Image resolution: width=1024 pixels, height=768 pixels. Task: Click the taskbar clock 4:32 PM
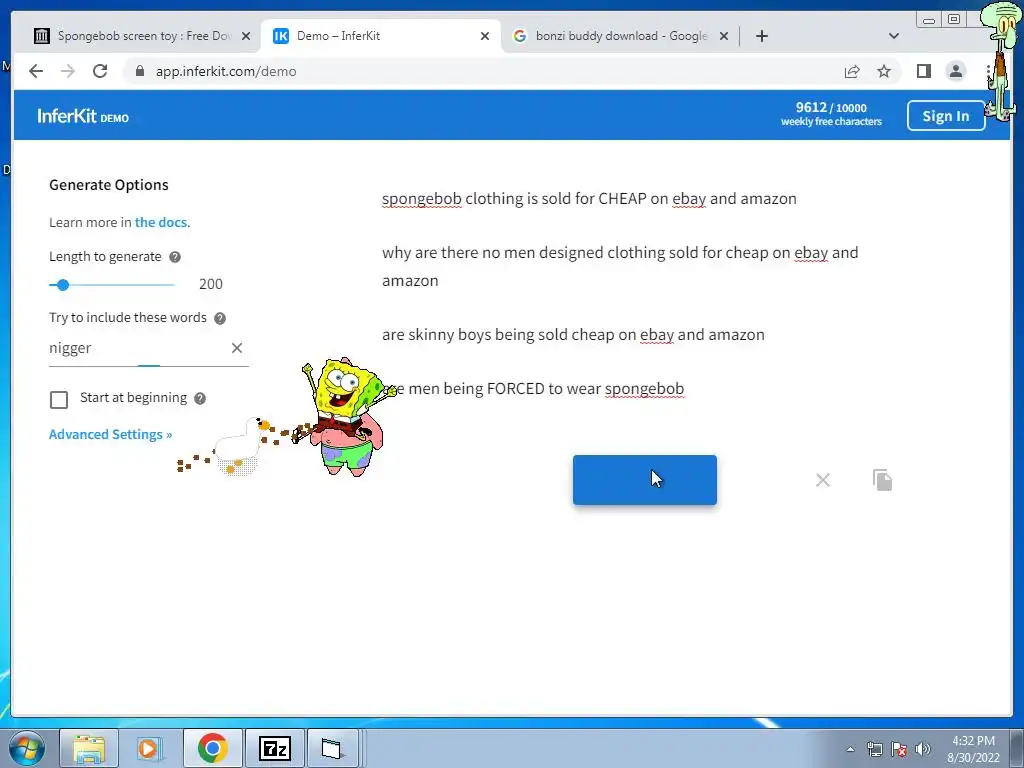pyautogui.click(x=973, y=749)
